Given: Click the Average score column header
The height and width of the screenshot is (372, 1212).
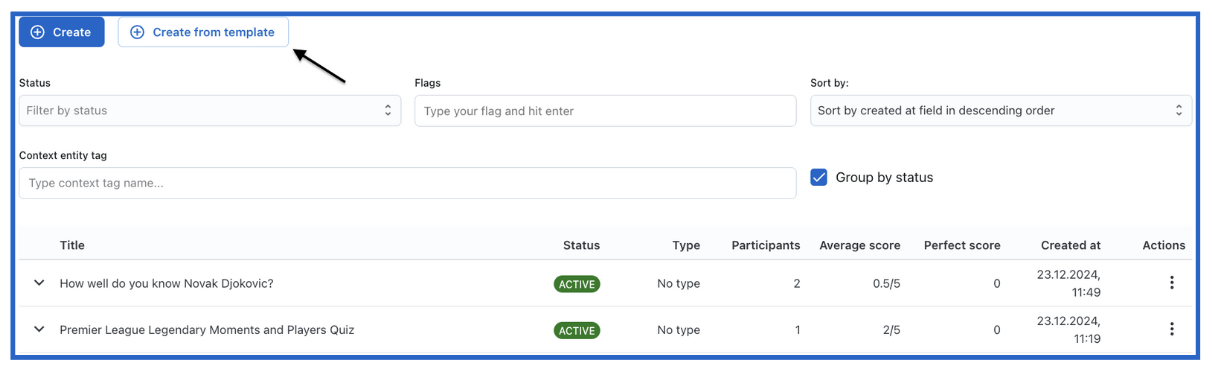Looking at the screenshot, I should [x=860, y=245].
